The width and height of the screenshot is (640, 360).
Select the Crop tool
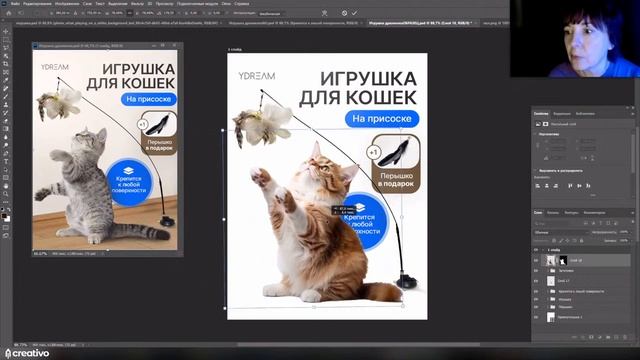tap(6, 64)
